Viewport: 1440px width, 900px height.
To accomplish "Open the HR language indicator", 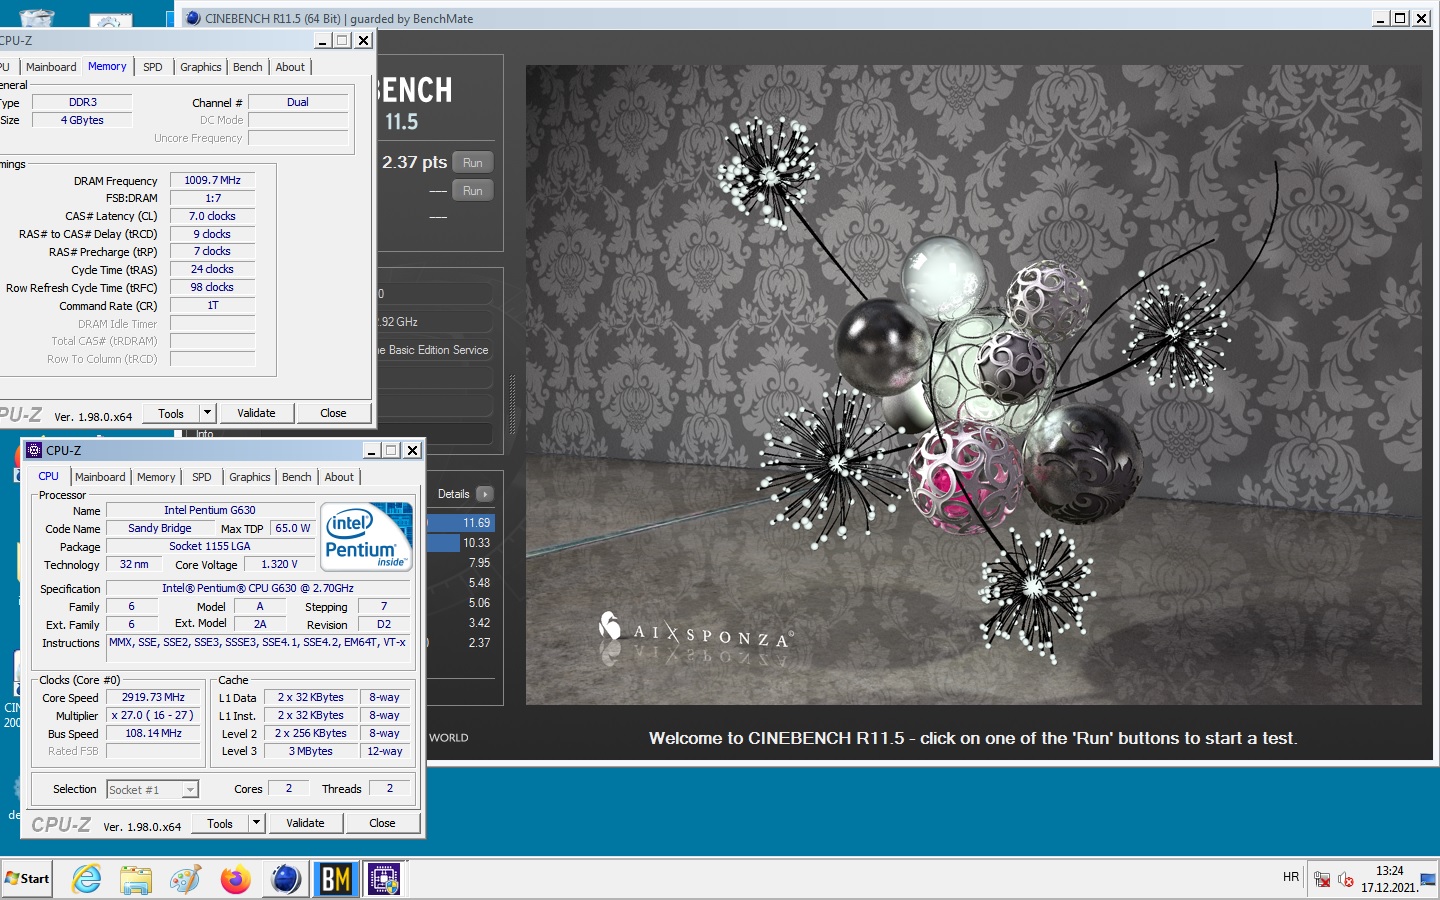I will point(1291,877).
